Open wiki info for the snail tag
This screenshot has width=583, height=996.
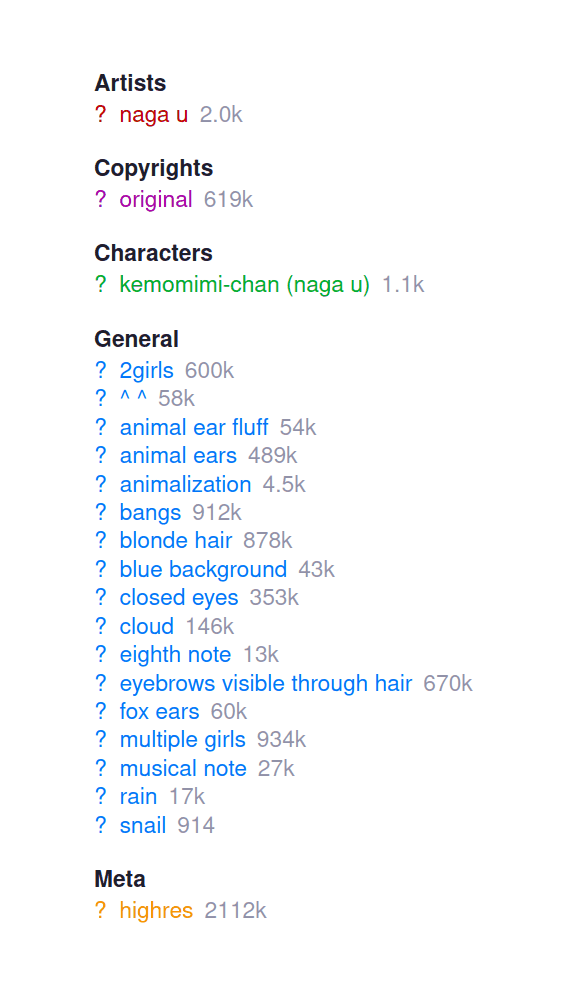pos(100,825)
